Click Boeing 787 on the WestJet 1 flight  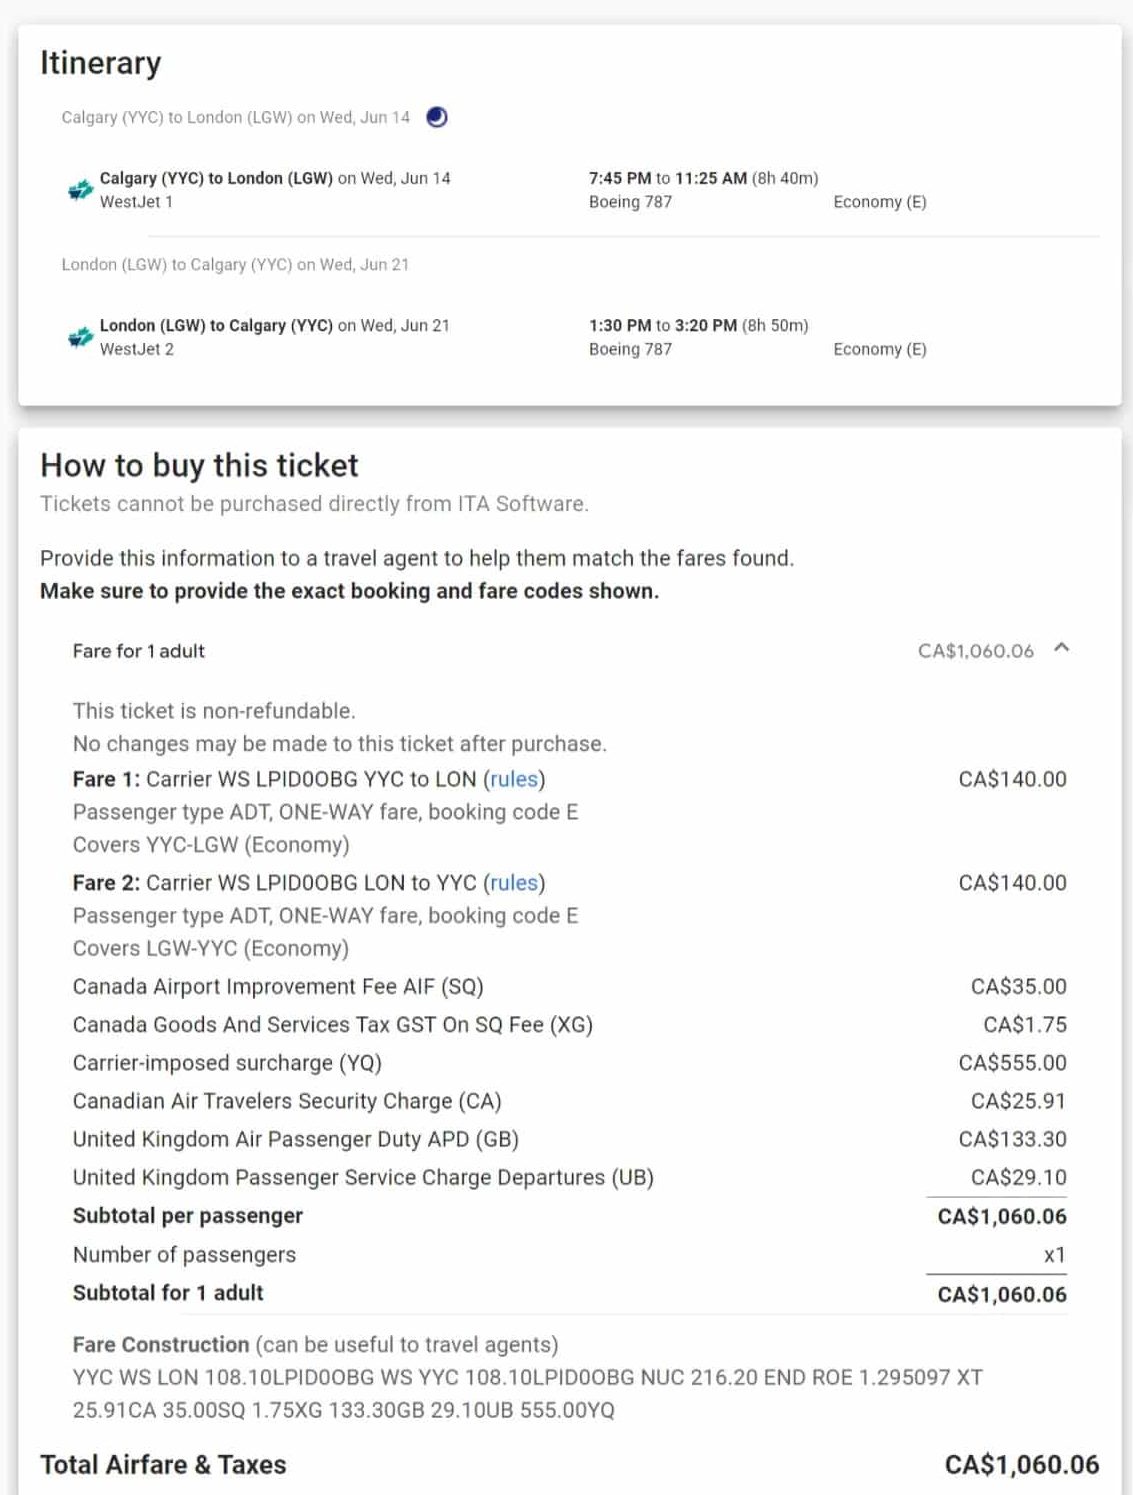coord(630,202)
